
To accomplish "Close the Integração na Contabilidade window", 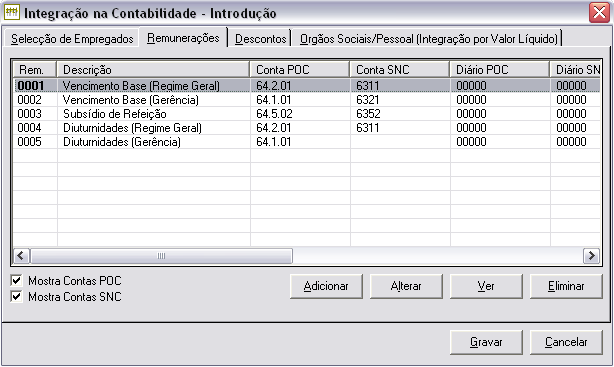I will (599, 13).
